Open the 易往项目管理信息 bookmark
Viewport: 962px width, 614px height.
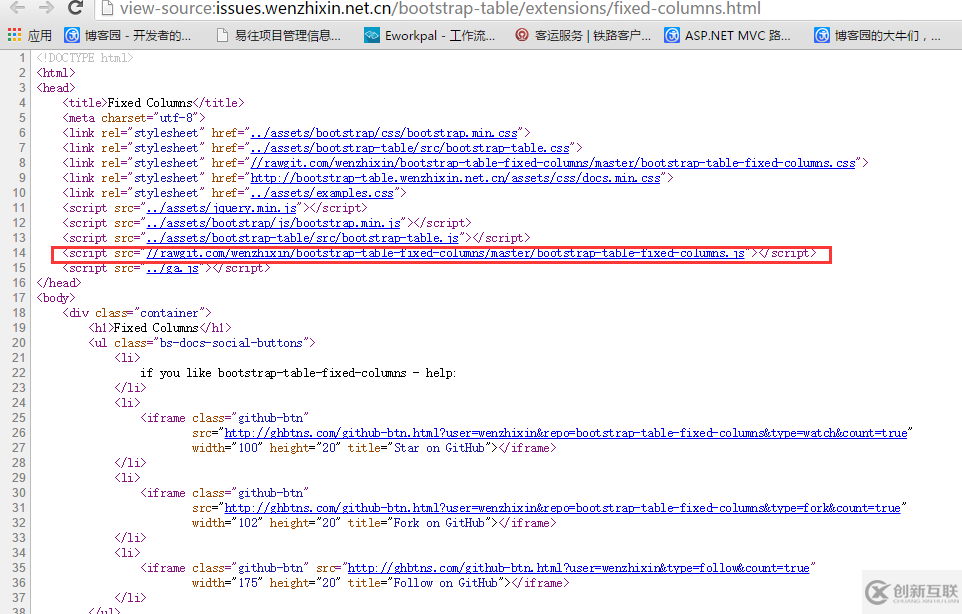pos(279,36)
